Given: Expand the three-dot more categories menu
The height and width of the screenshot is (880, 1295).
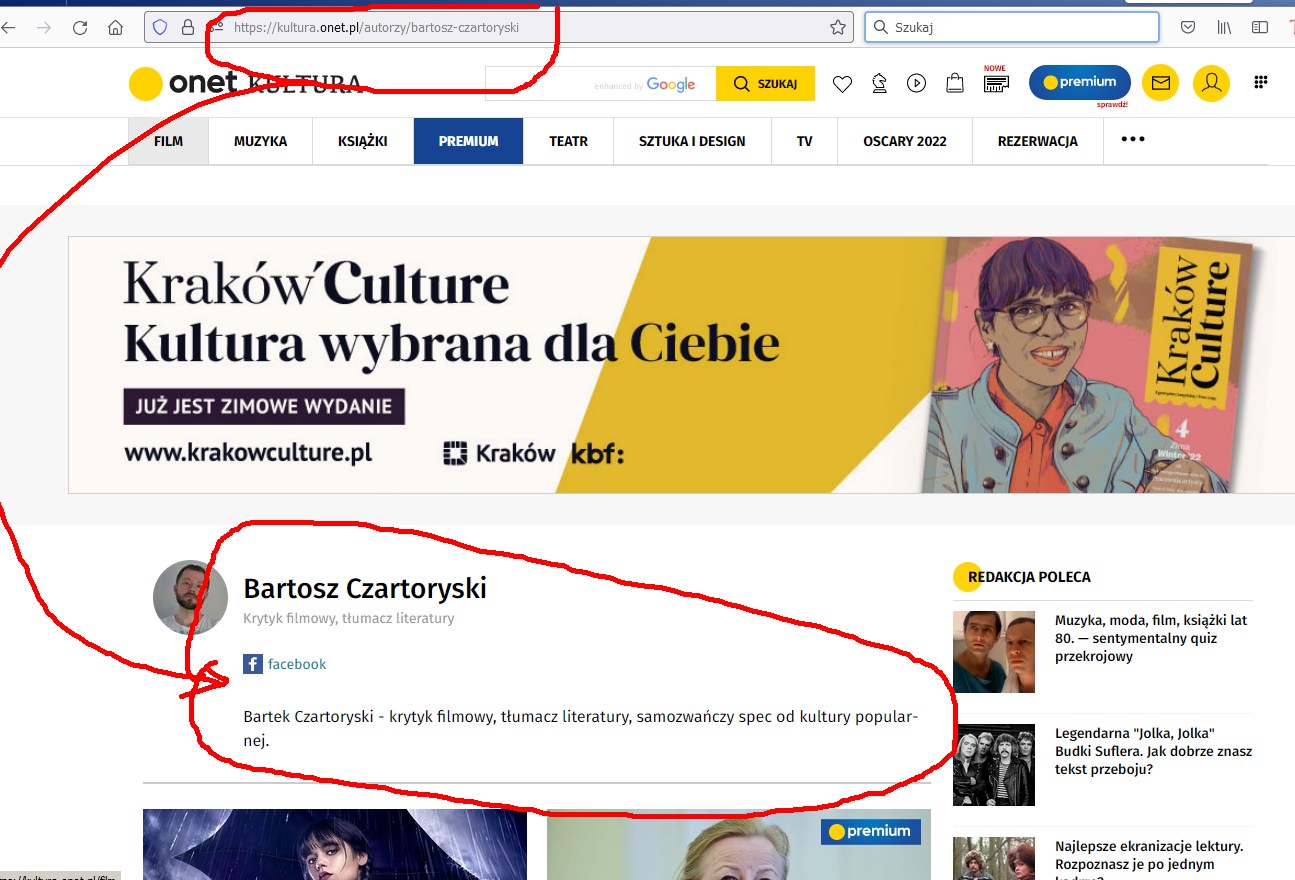Looking at the screenshot, I should coord(1131,140).
